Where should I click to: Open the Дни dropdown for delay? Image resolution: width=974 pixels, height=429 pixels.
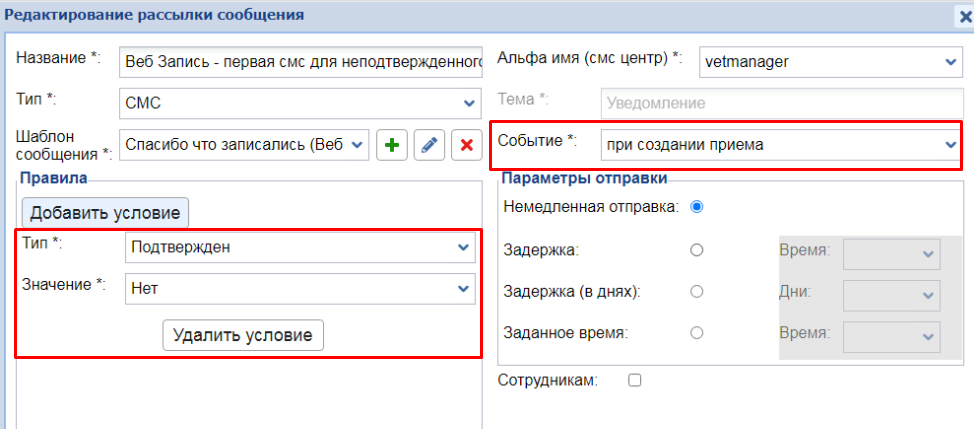892,294
